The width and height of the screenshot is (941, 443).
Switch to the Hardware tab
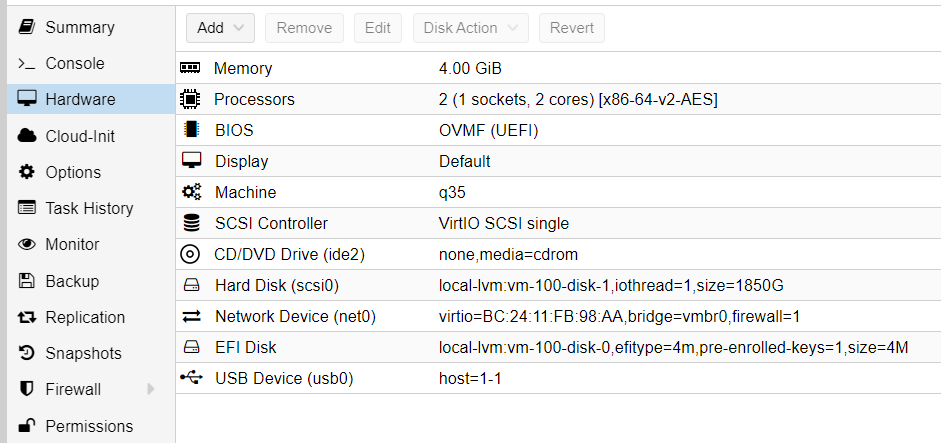(x=91, y=99)
